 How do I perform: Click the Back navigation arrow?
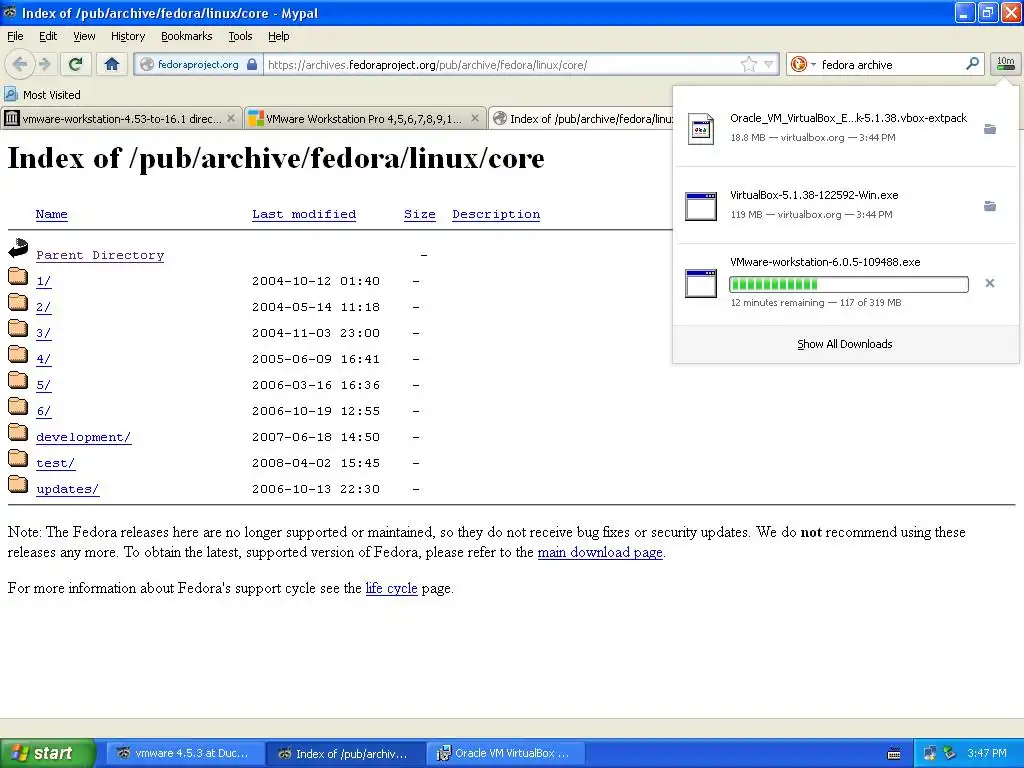(x=19, y=64)
